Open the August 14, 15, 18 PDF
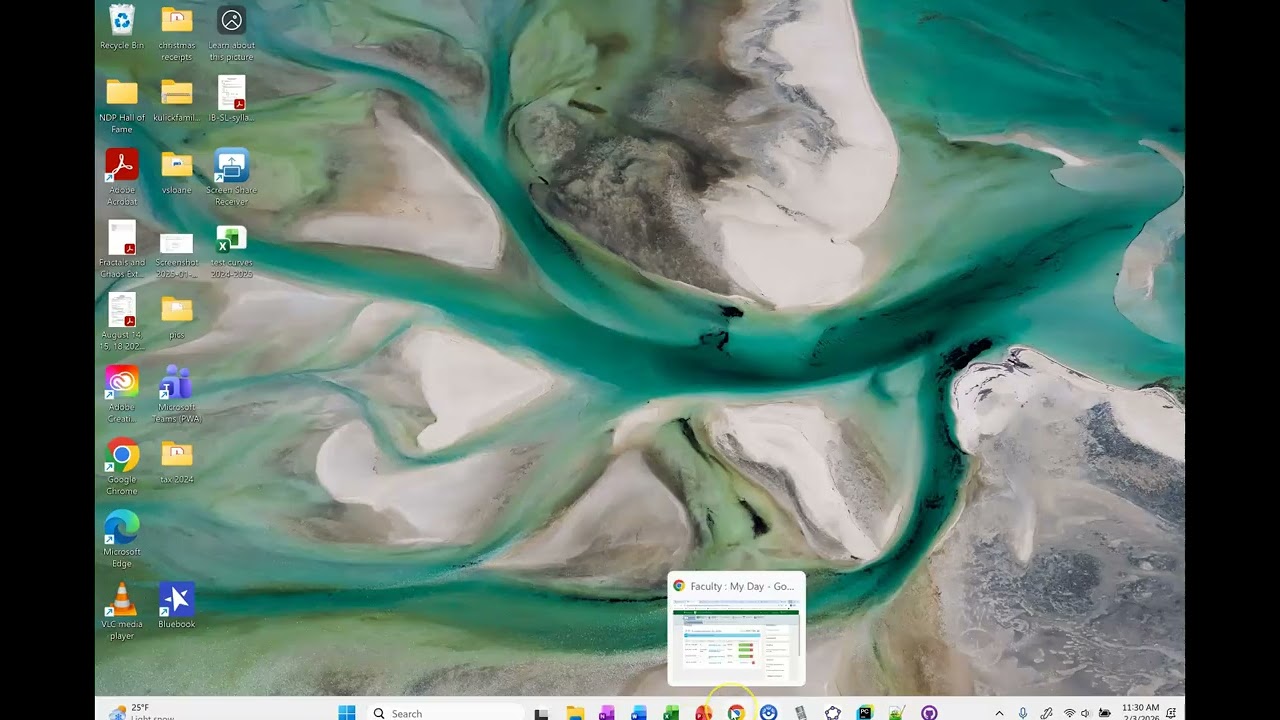 122,321
